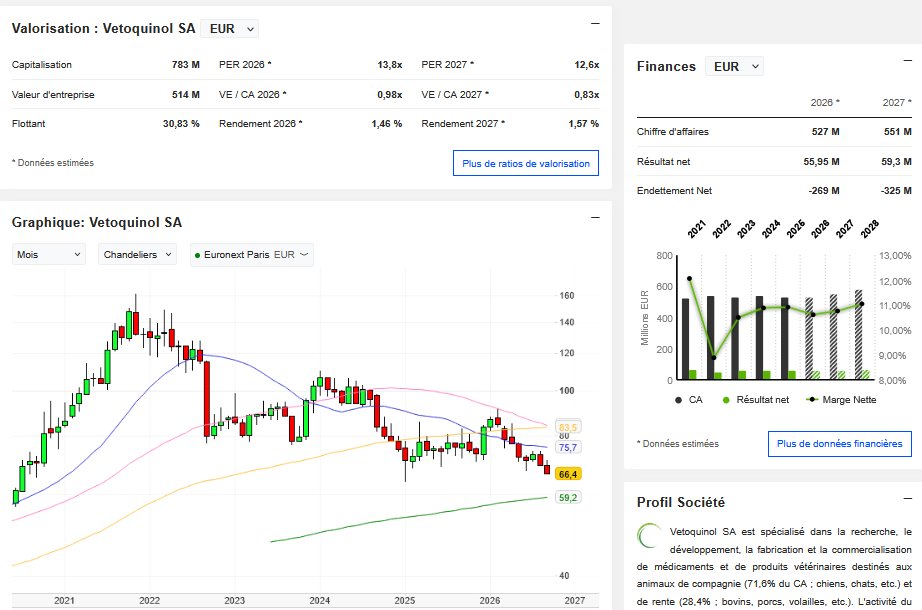Image resolution: width=922 pixels, height=610 pixels.
Task: Click the blue 75,7 moving average label
Action: click(x=567, y=448)
